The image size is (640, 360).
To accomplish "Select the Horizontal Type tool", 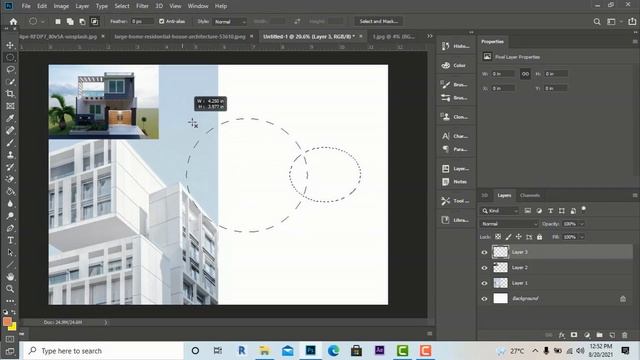I will [10, 240].
